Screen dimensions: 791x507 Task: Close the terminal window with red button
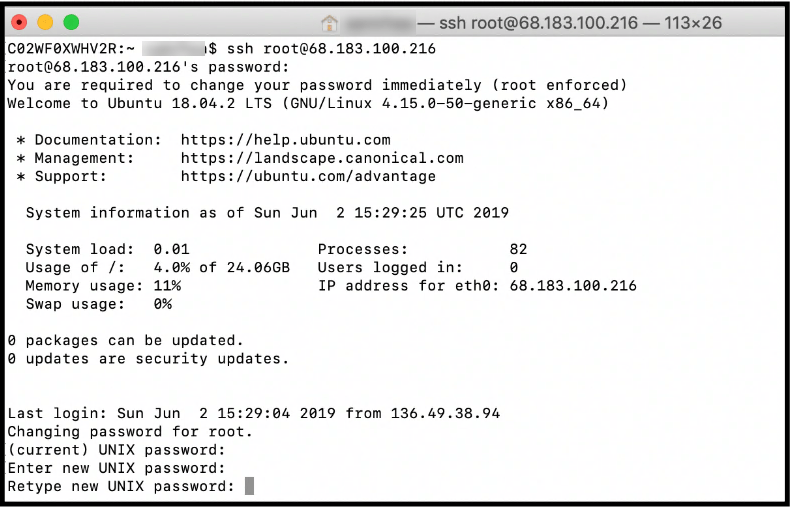point(21,22)
